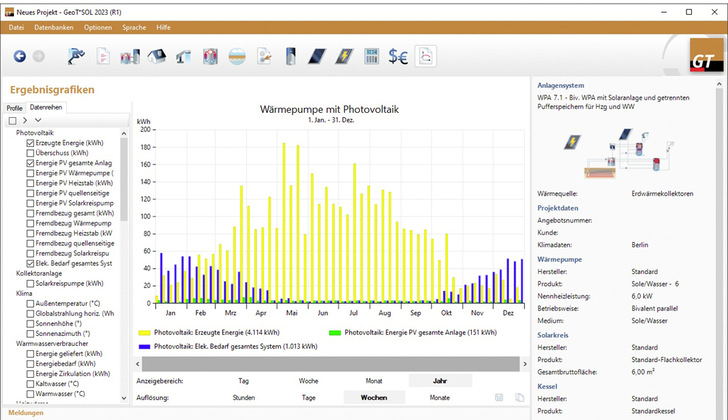Click the dollar-euro economics icon
Image resolution: width=728 pixels, height=420 pixels.
click(398, 57)
